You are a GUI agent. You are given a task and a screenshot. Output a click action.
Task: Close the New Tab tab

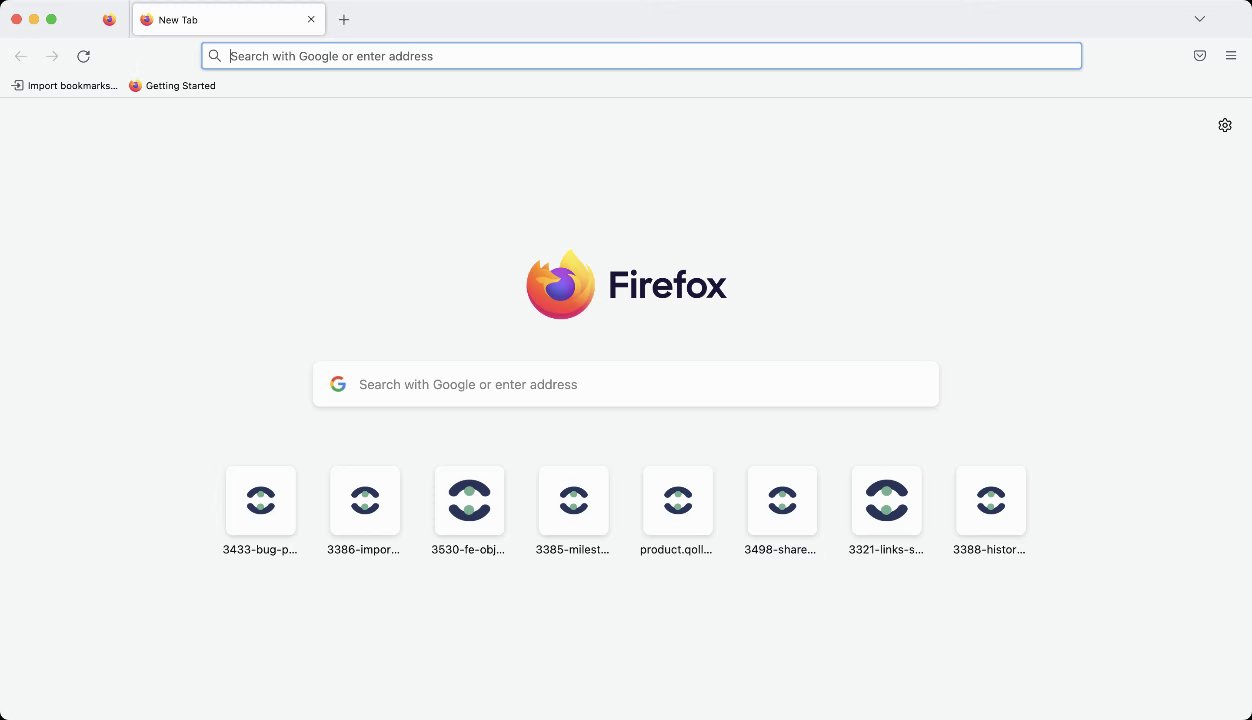click(311, 20)
